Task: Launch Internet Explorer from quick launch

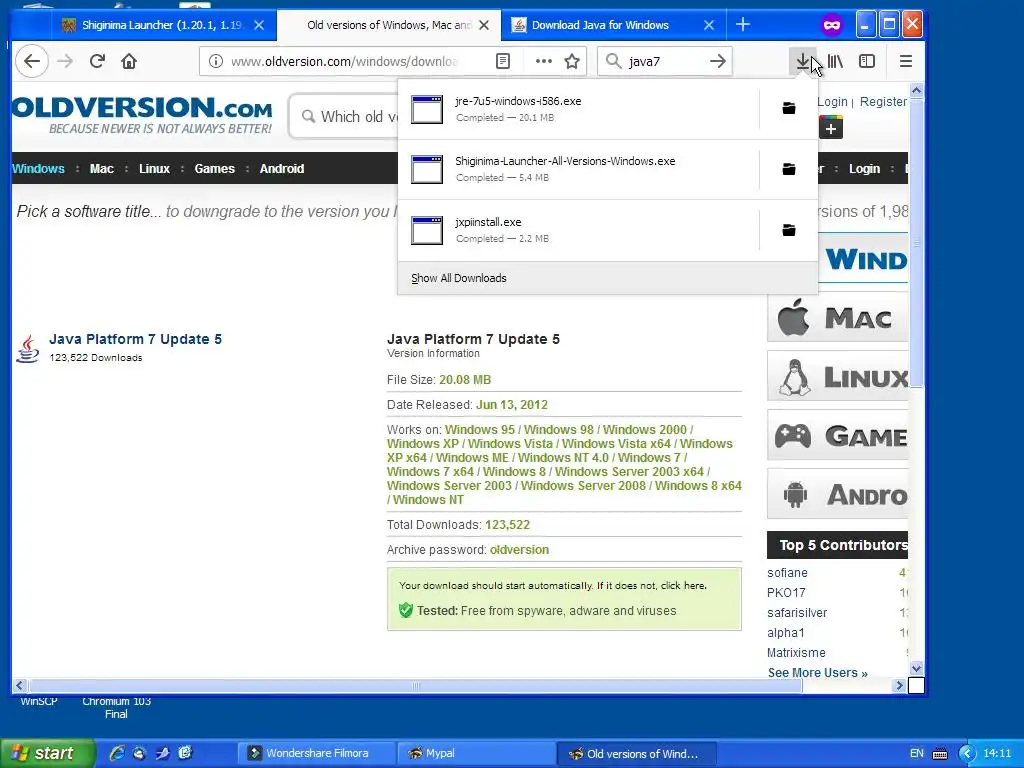Action: (116, 753)
